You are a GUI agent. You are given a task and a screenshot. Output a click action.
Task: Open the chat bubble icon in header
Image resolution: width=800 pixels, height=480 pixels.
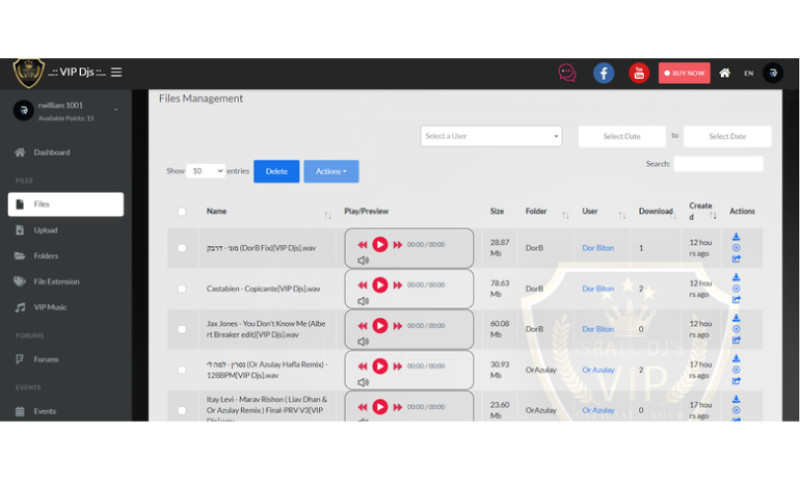tap(567, 73)
